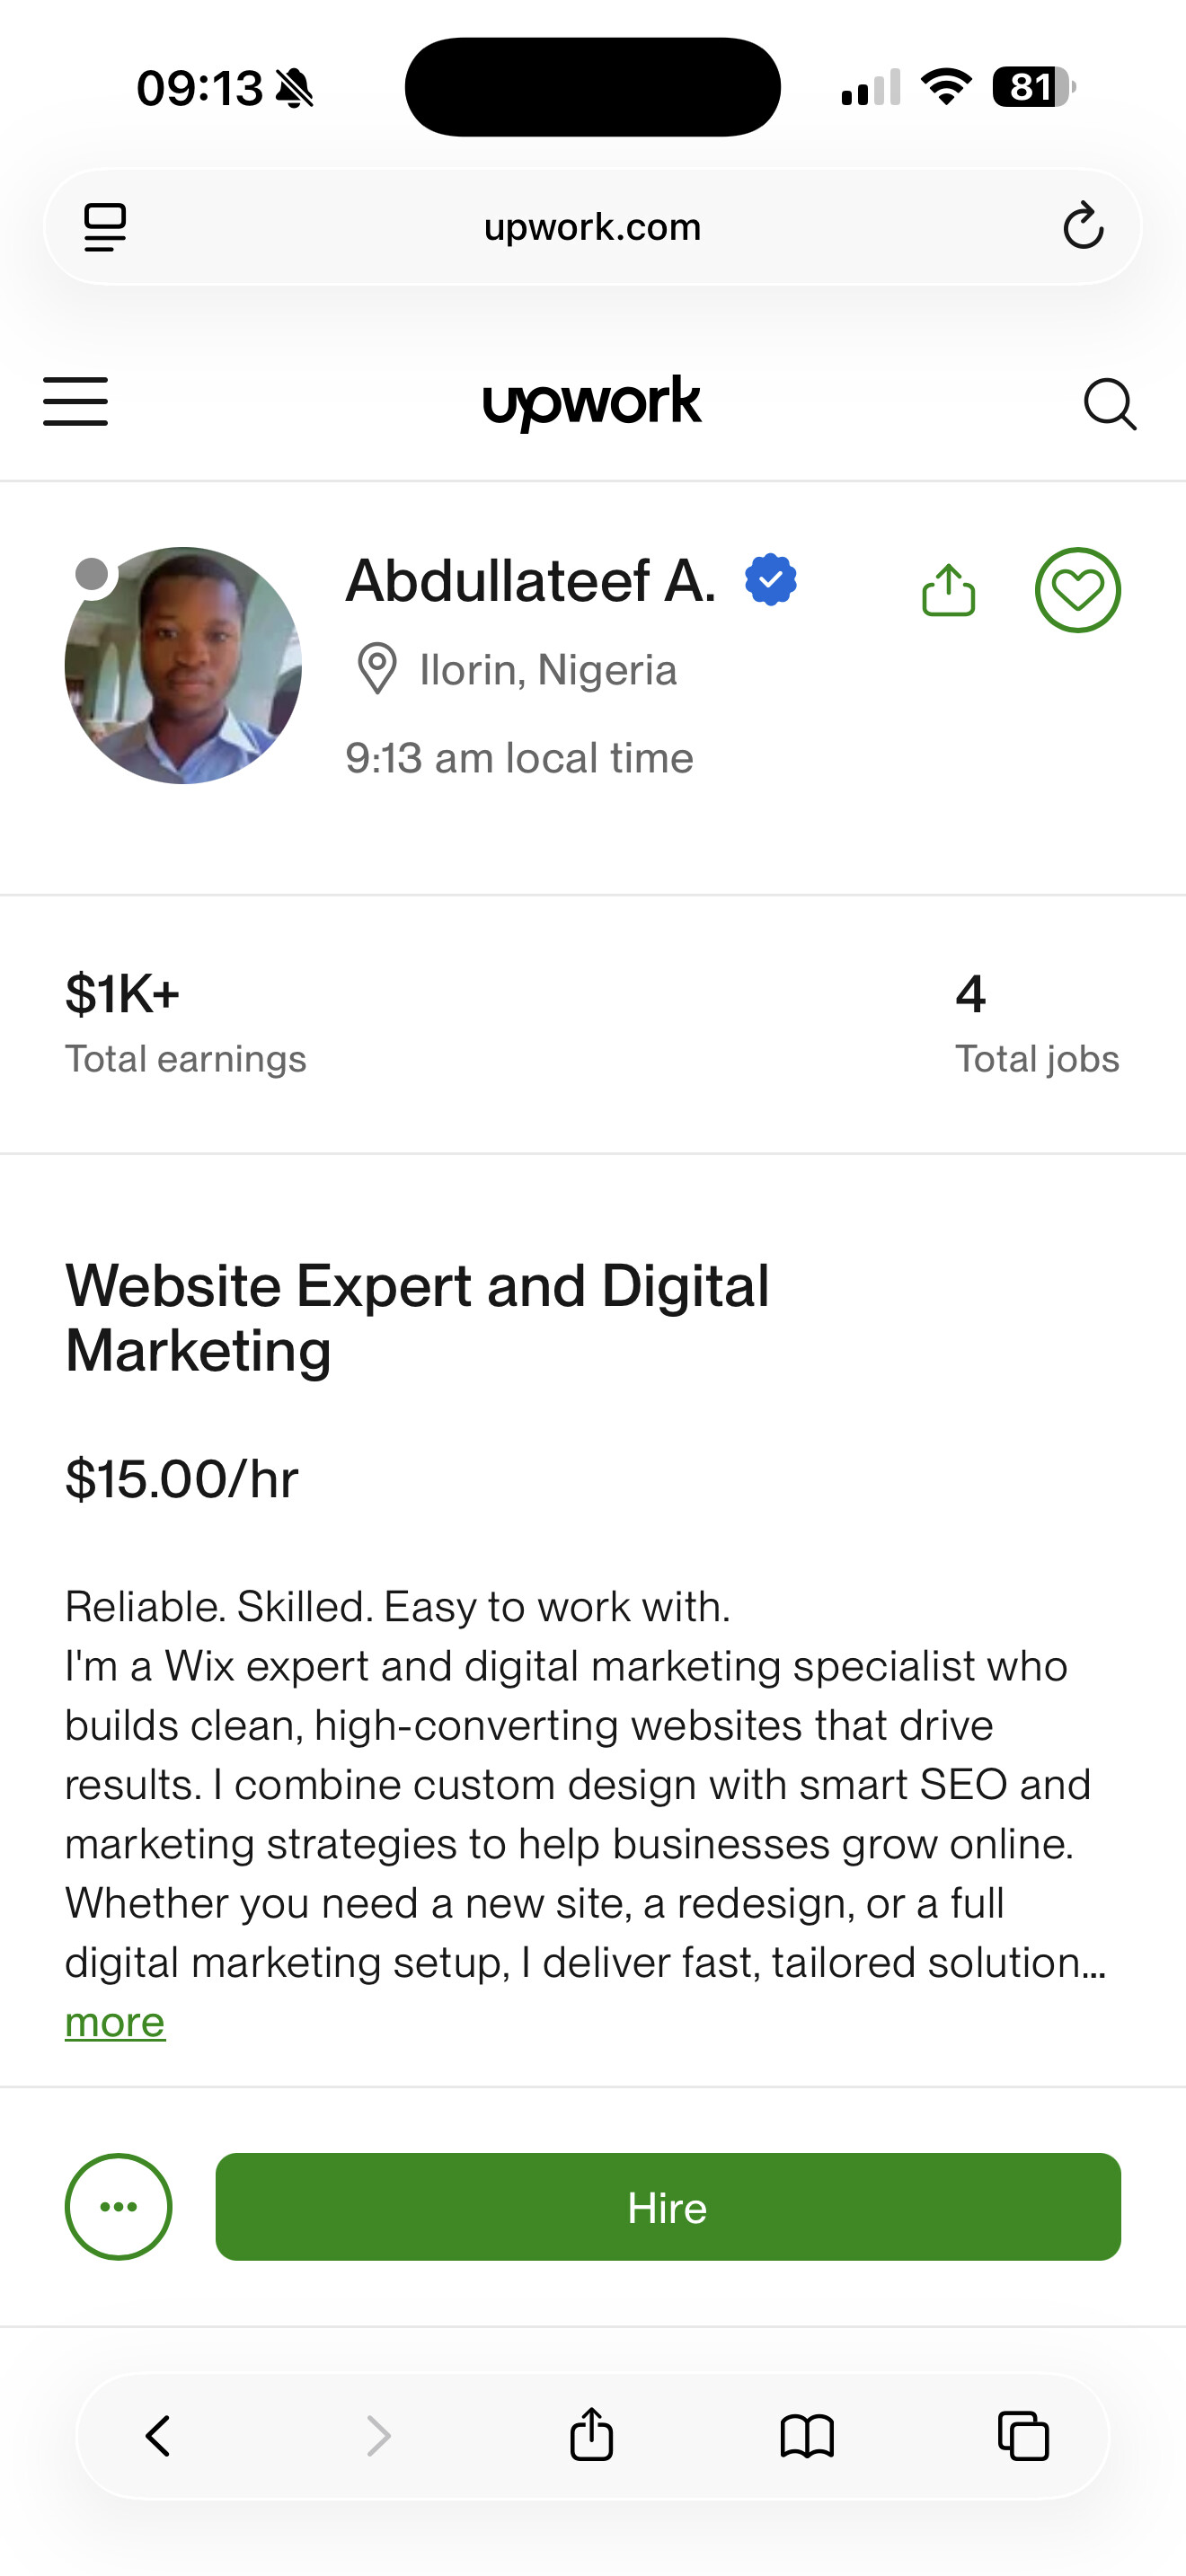Tap Safari's forward arrow

(378, 2435)
